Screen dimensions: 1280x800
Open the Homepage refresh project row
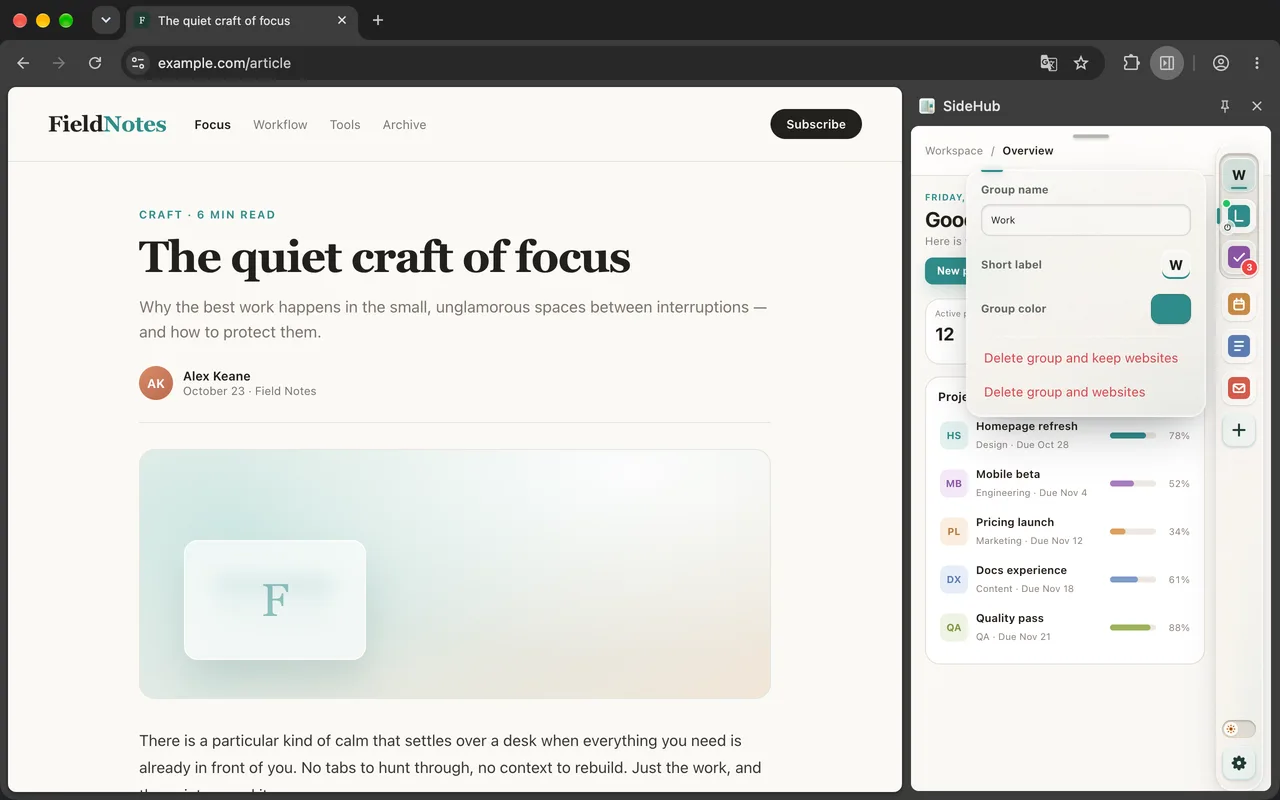(x=1065, y=435)
